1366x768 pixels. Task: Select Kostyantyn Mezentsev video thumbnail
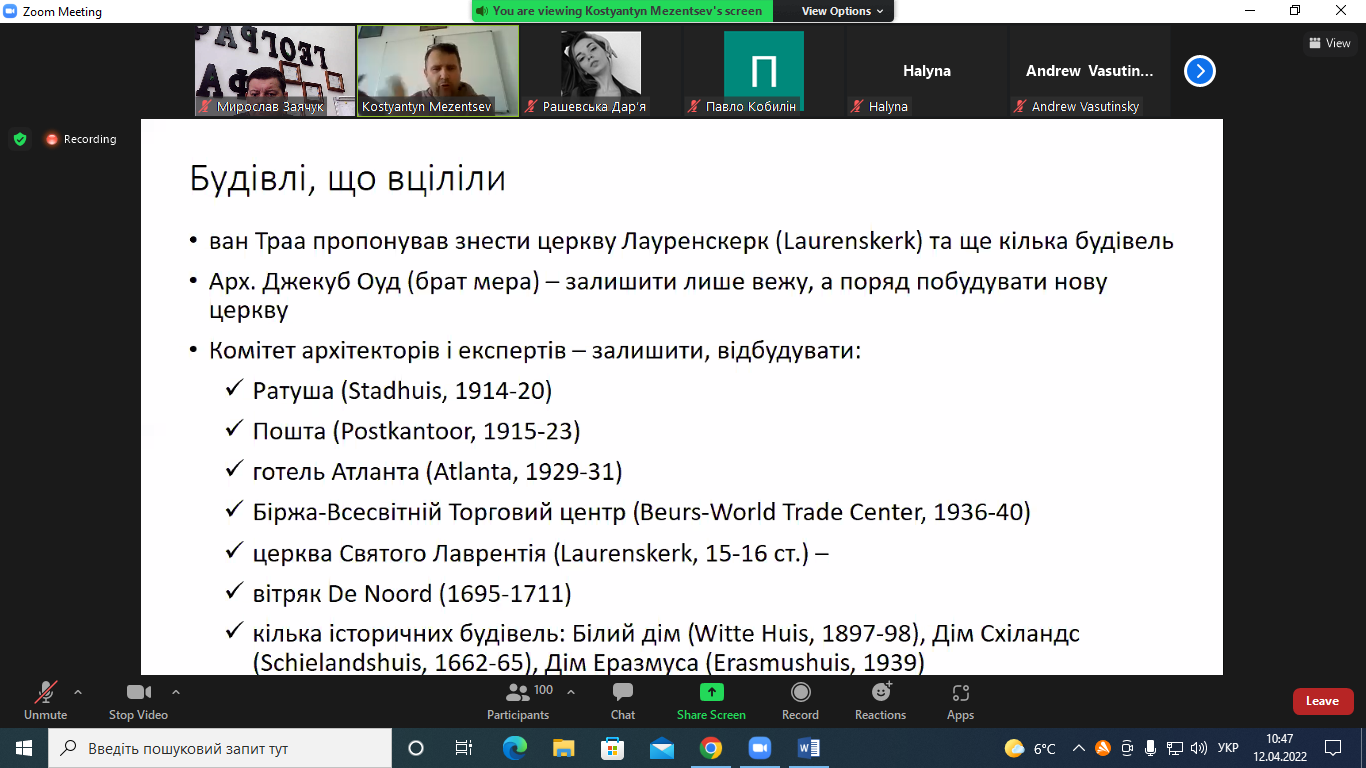click(438, 71)
